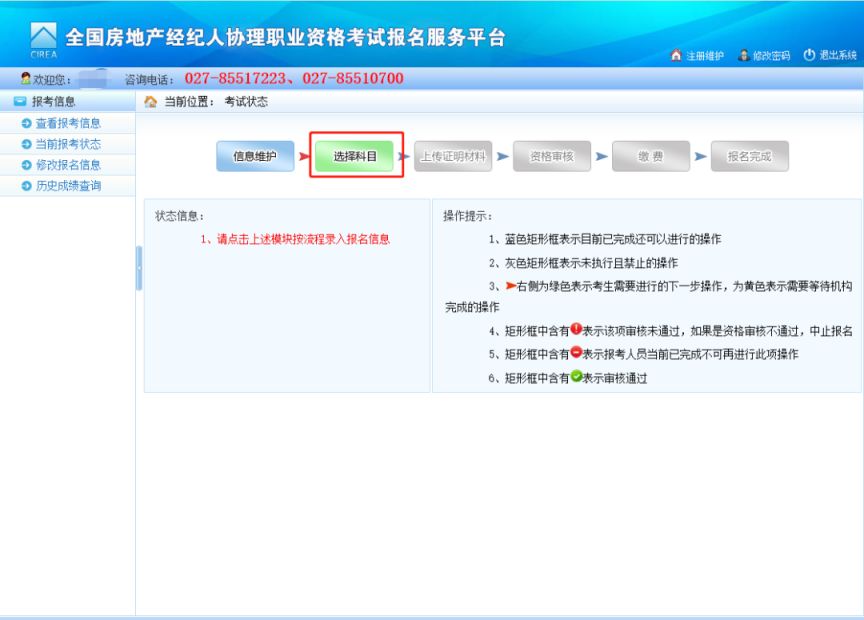Viewport: 864px width, 620px height.
Task: Click the red arrow icon in tip 3
Action: 511,285
